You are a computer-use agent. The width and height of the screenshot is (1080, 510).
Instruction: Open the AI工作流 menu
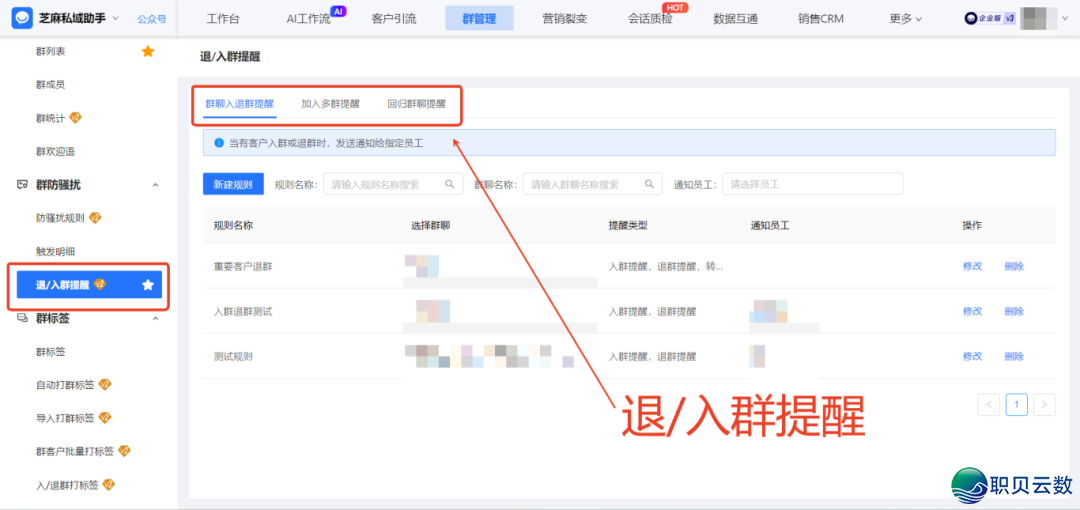click(309, 19)
